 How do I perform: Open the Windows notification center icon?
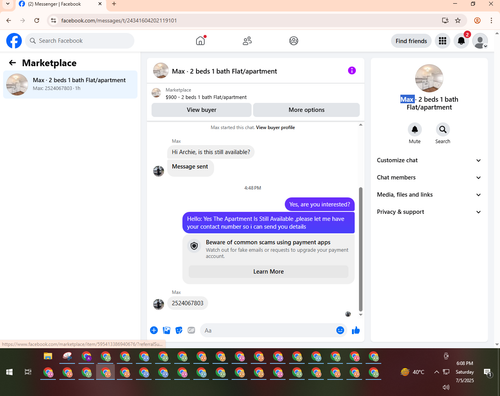pos(488,372)
